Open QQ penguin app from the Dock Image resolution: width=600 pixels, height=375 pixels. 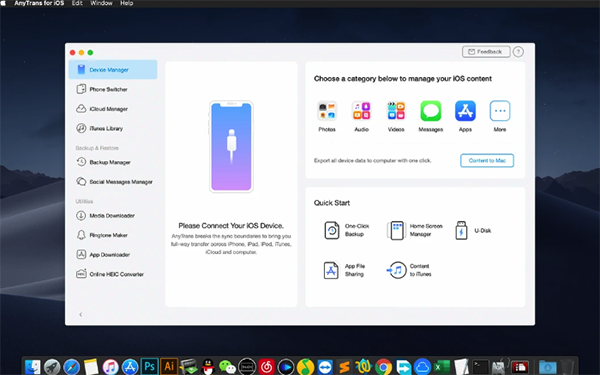(208, 367)
